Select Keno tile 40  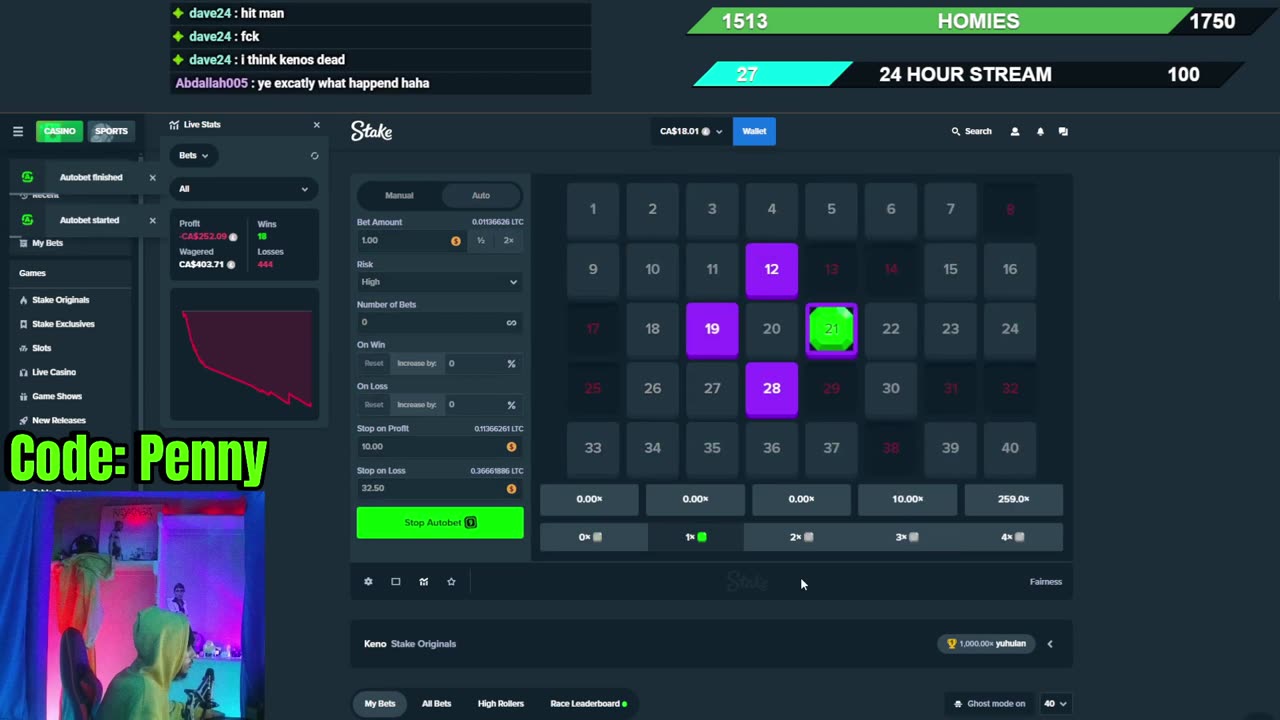1010,448
